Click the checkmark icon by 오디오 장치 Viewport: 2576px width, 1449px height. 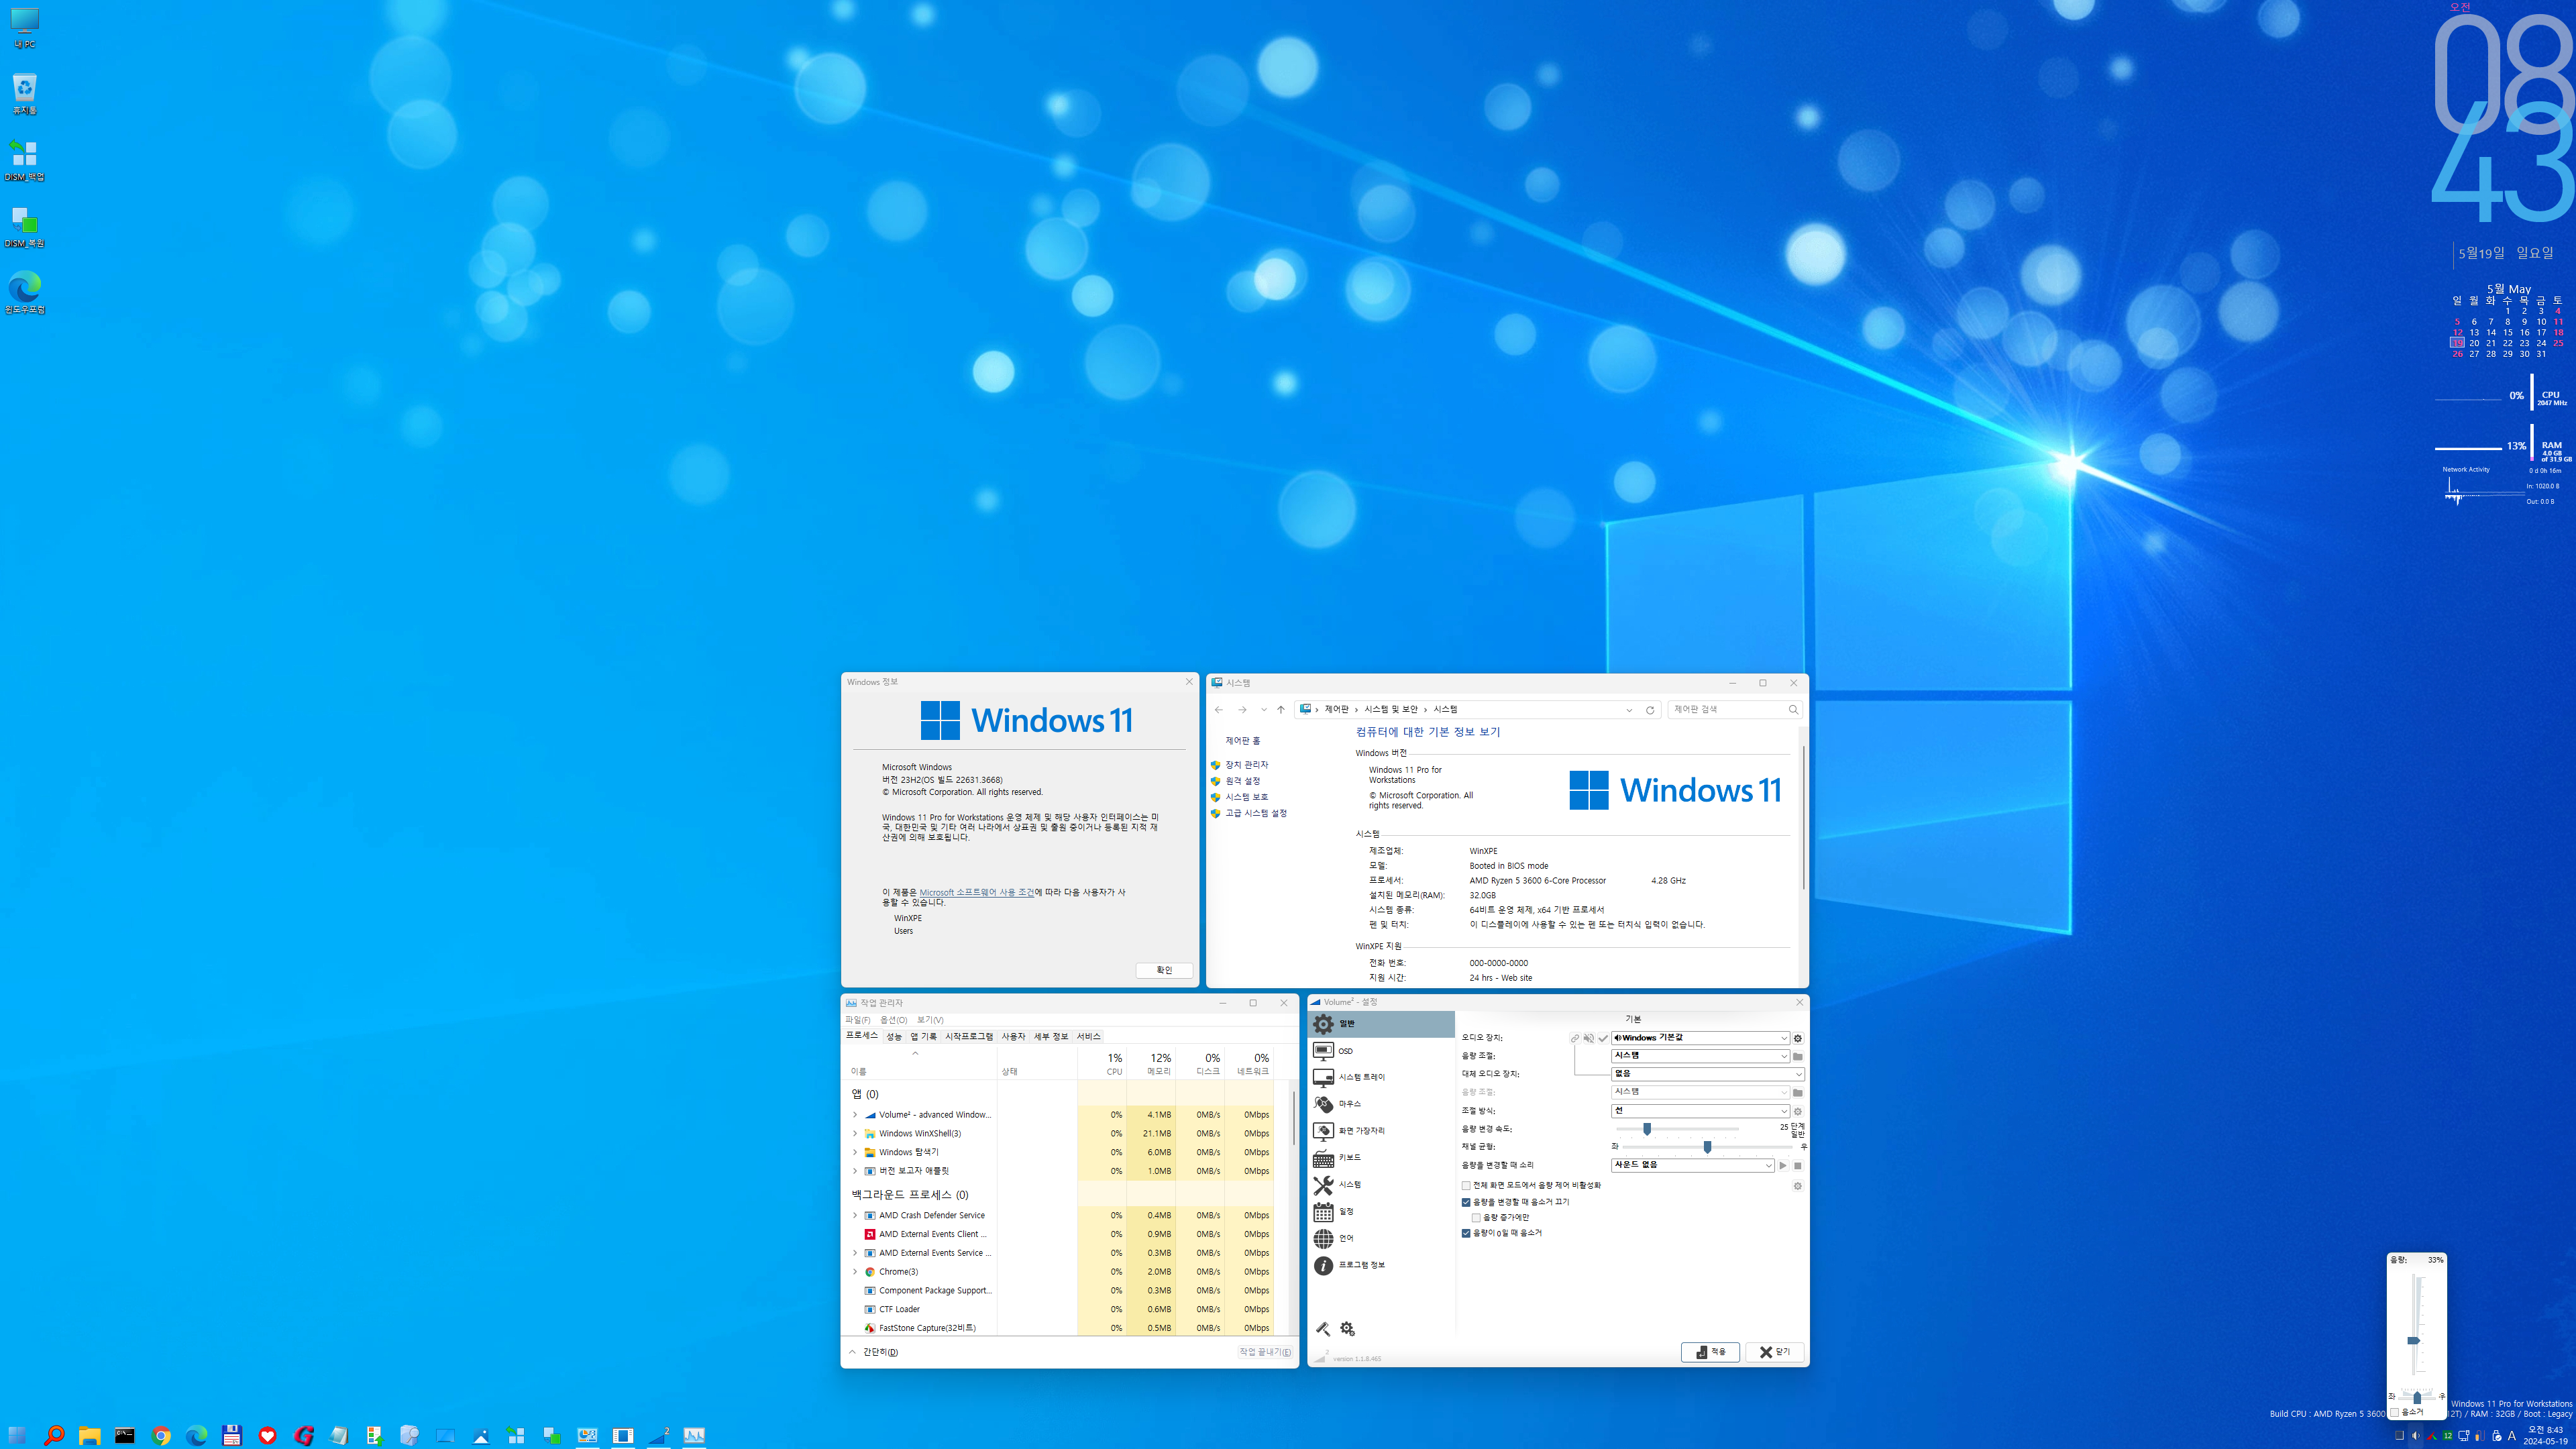[x=1603, y=1038]
